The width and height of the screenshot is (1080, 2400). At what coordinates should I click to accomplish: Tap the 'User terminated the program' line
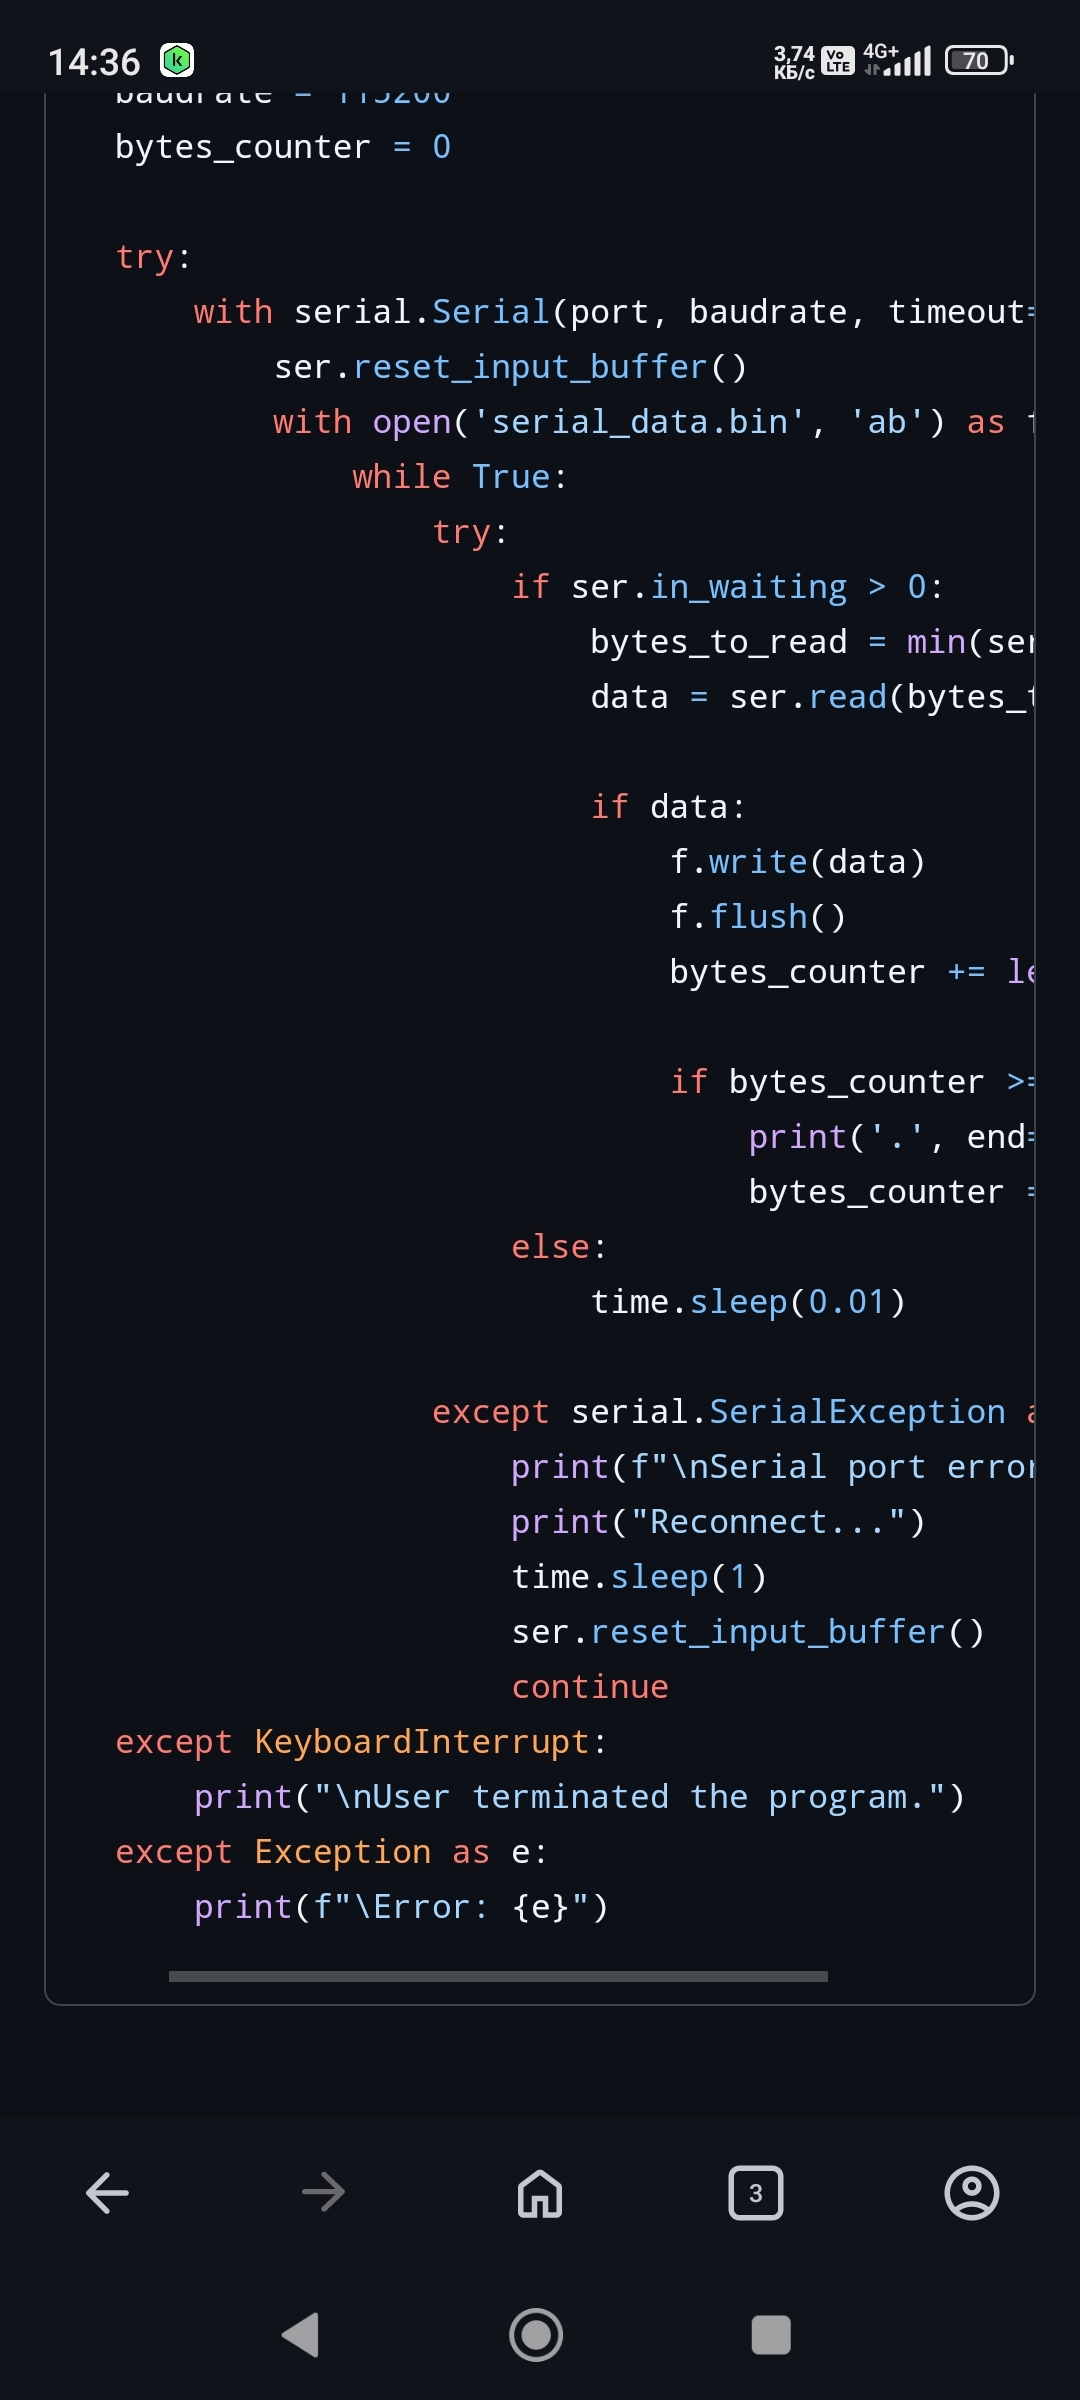coord(580,1797)
